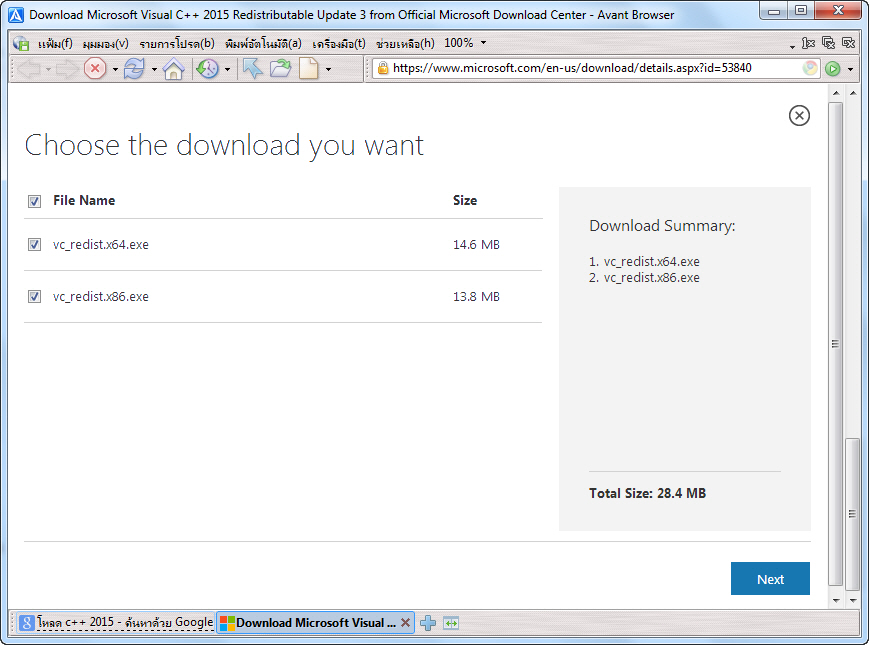Open the dropdown arrow next to the Refresh button

pyautogui.click(x=154, y=70)
